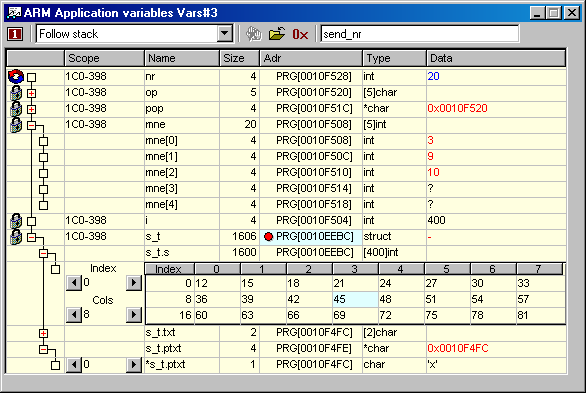The image size is (586, 393).
Task: Click the red '1' window number icon
Action: click(15, 34)
